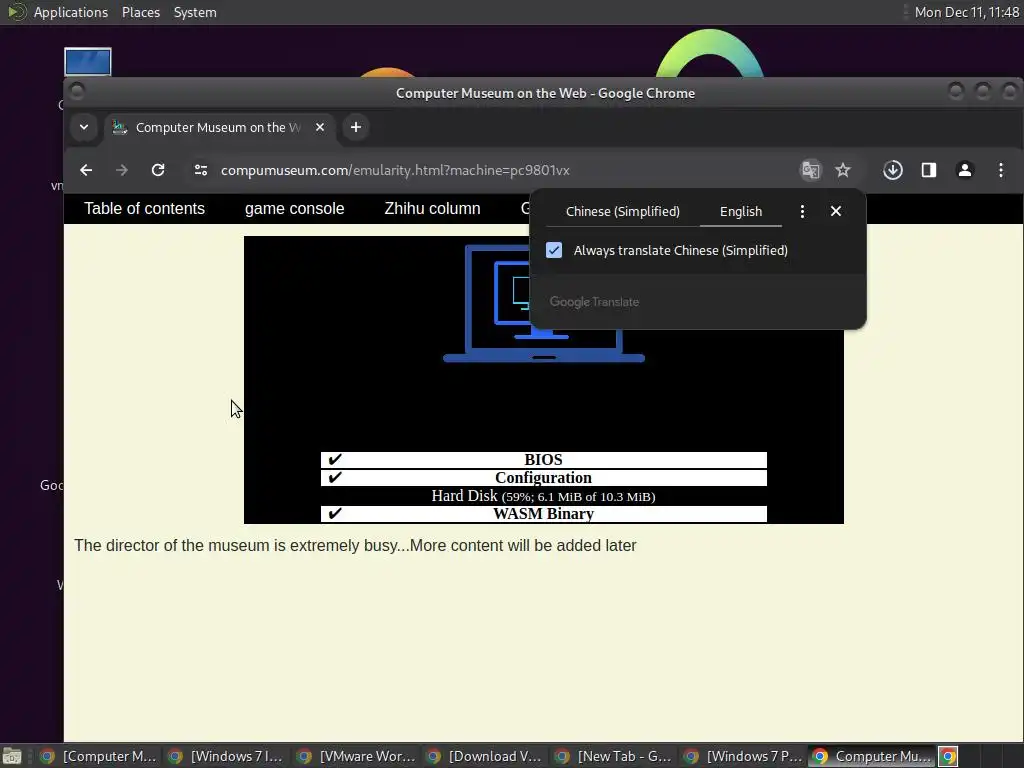Select the English tab in translate popup
Viewport: 1024px width, 768px height.
pyautogui.click(x=741, y=212)
